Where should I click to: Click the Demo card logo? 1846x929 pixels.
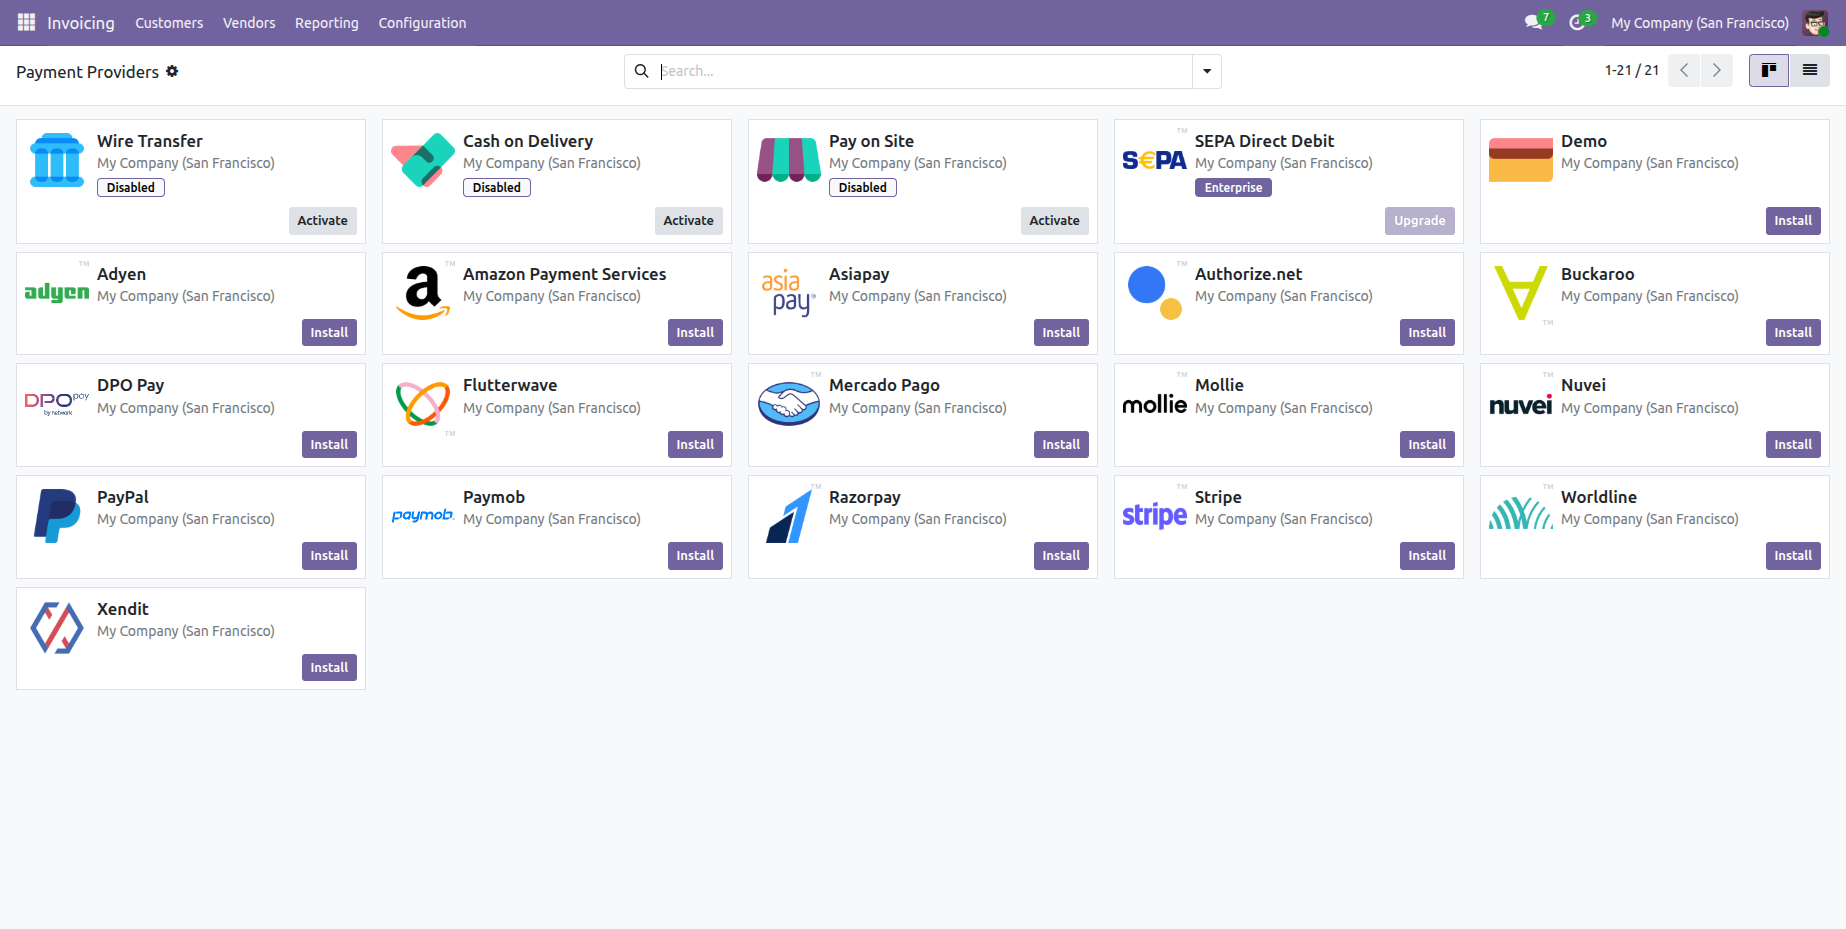1521,160
